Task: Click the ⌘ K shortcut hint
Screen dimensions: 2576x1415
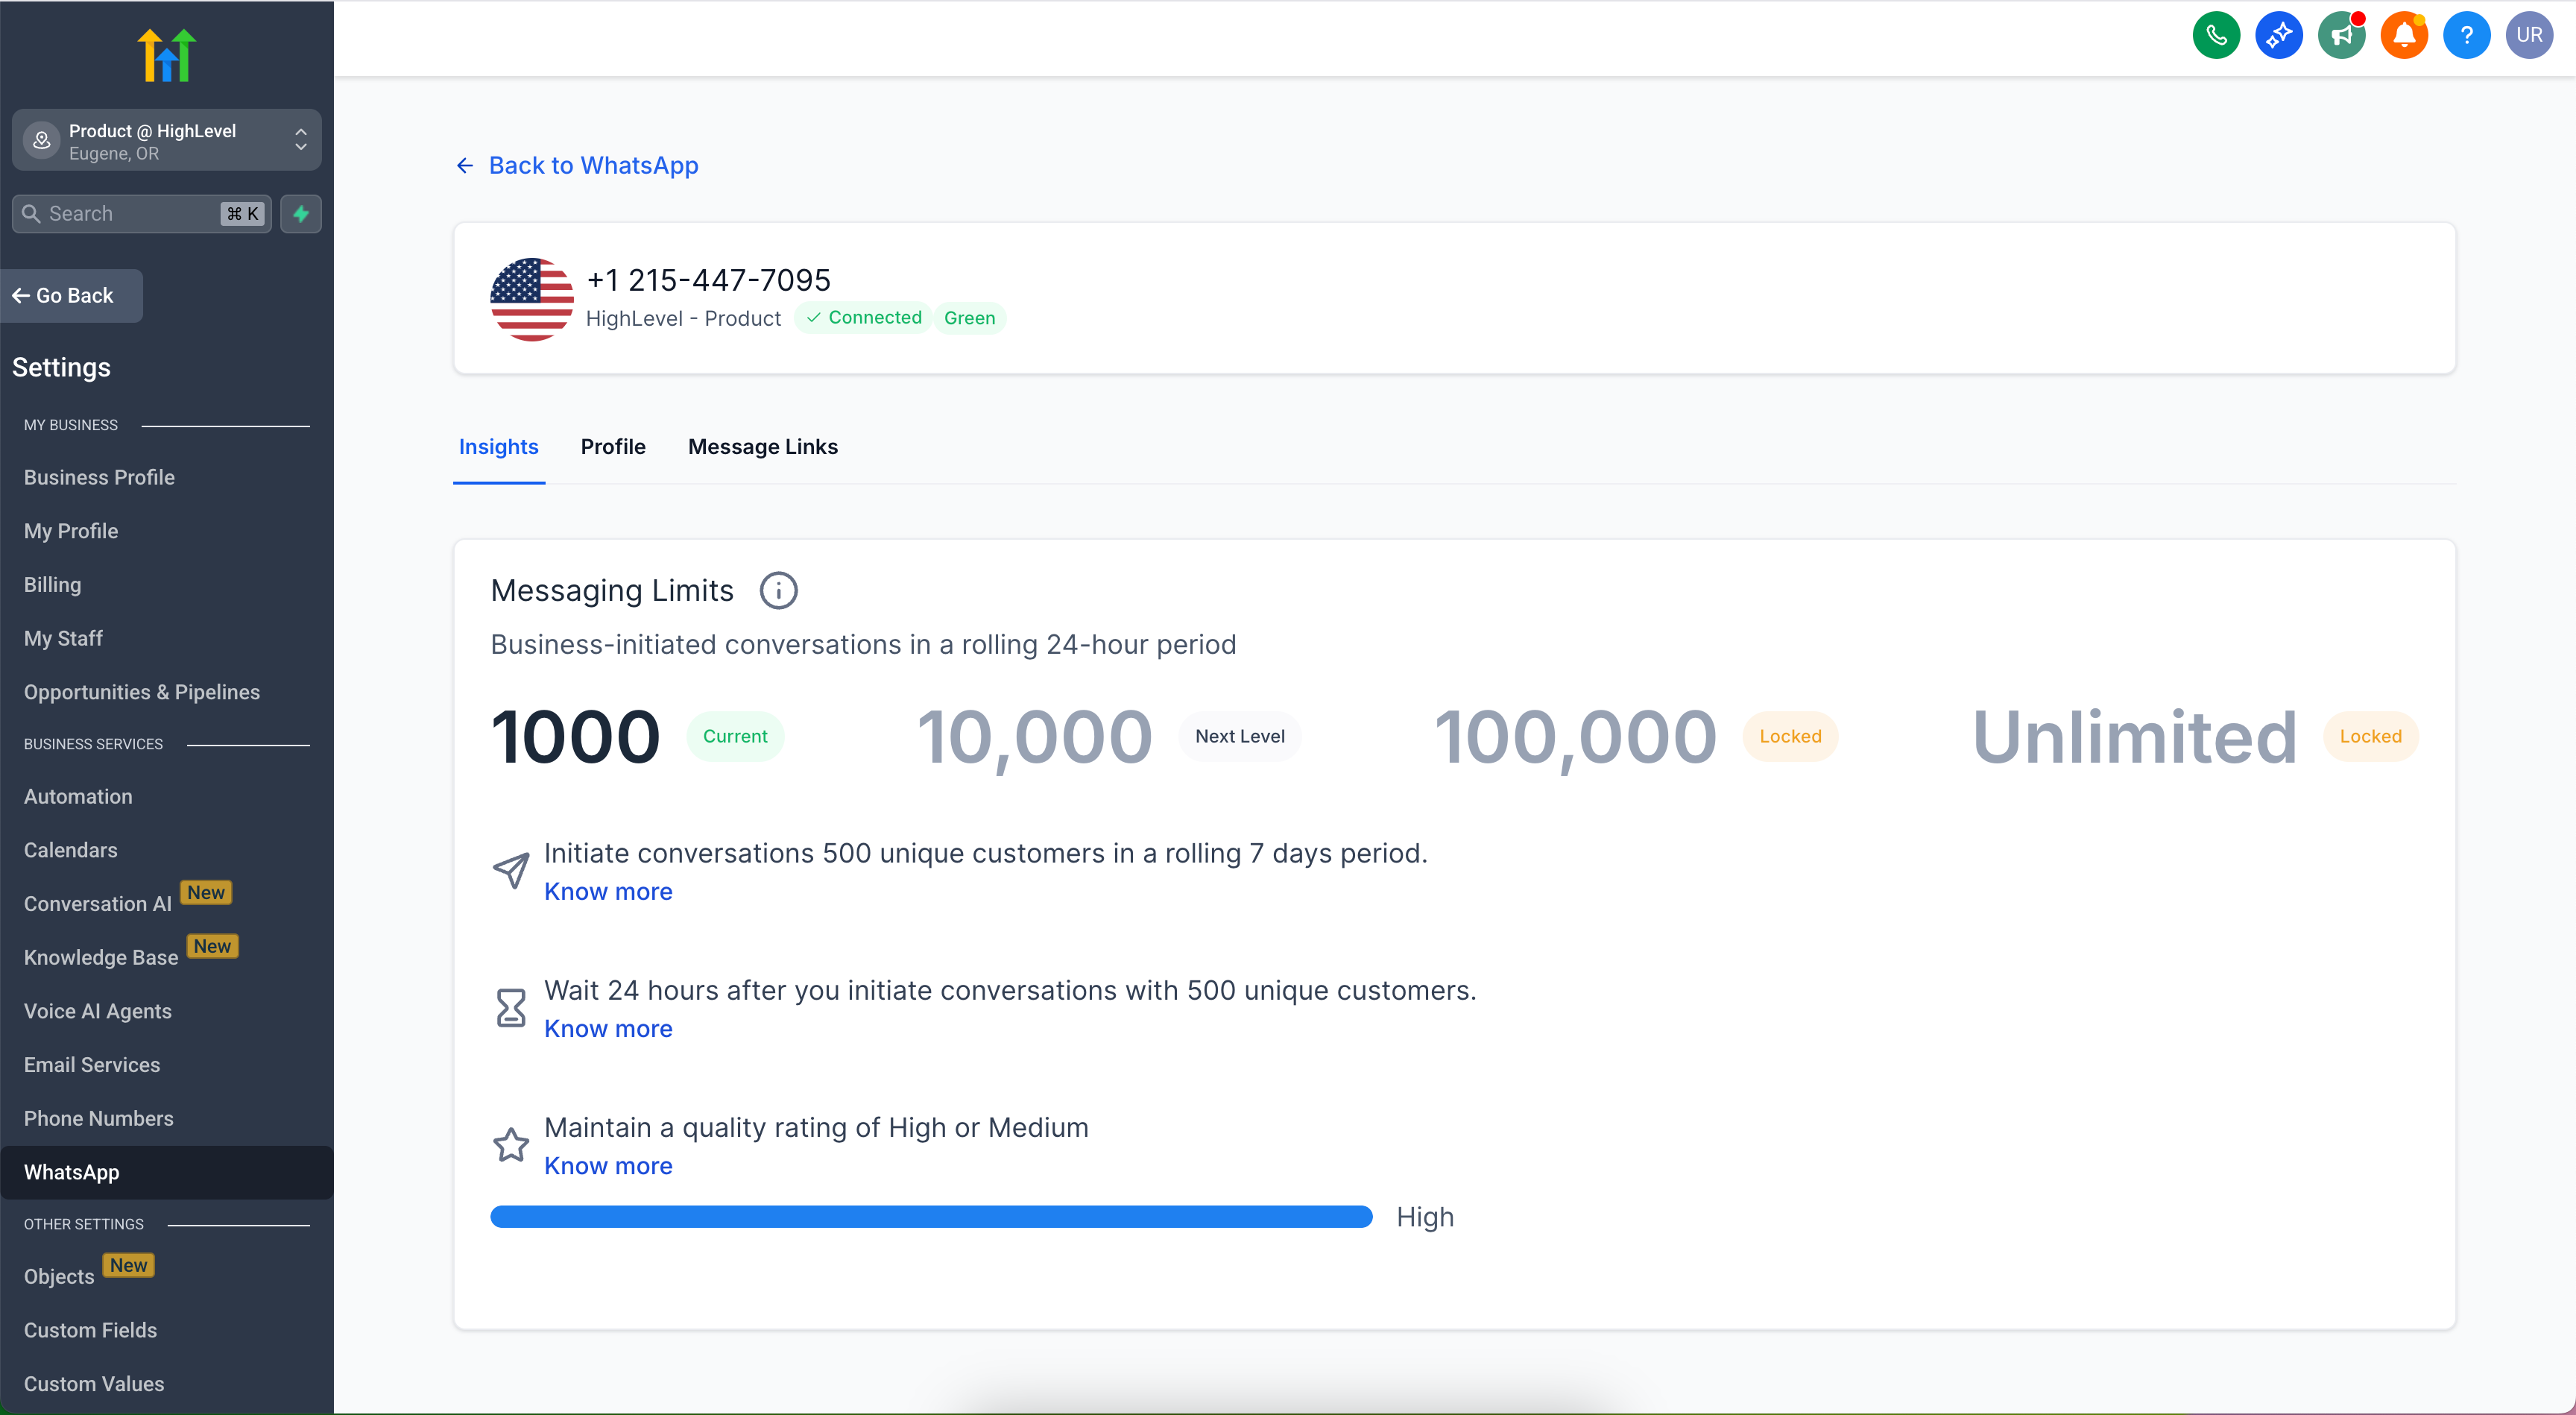Action: click(x=243, y=213)
